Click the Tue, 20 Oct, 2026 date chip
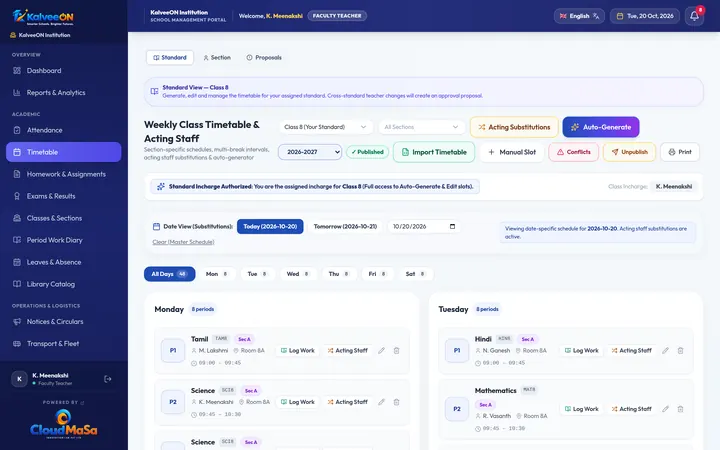This screenshot has height=450, width=720. click(x=645, y=16)
